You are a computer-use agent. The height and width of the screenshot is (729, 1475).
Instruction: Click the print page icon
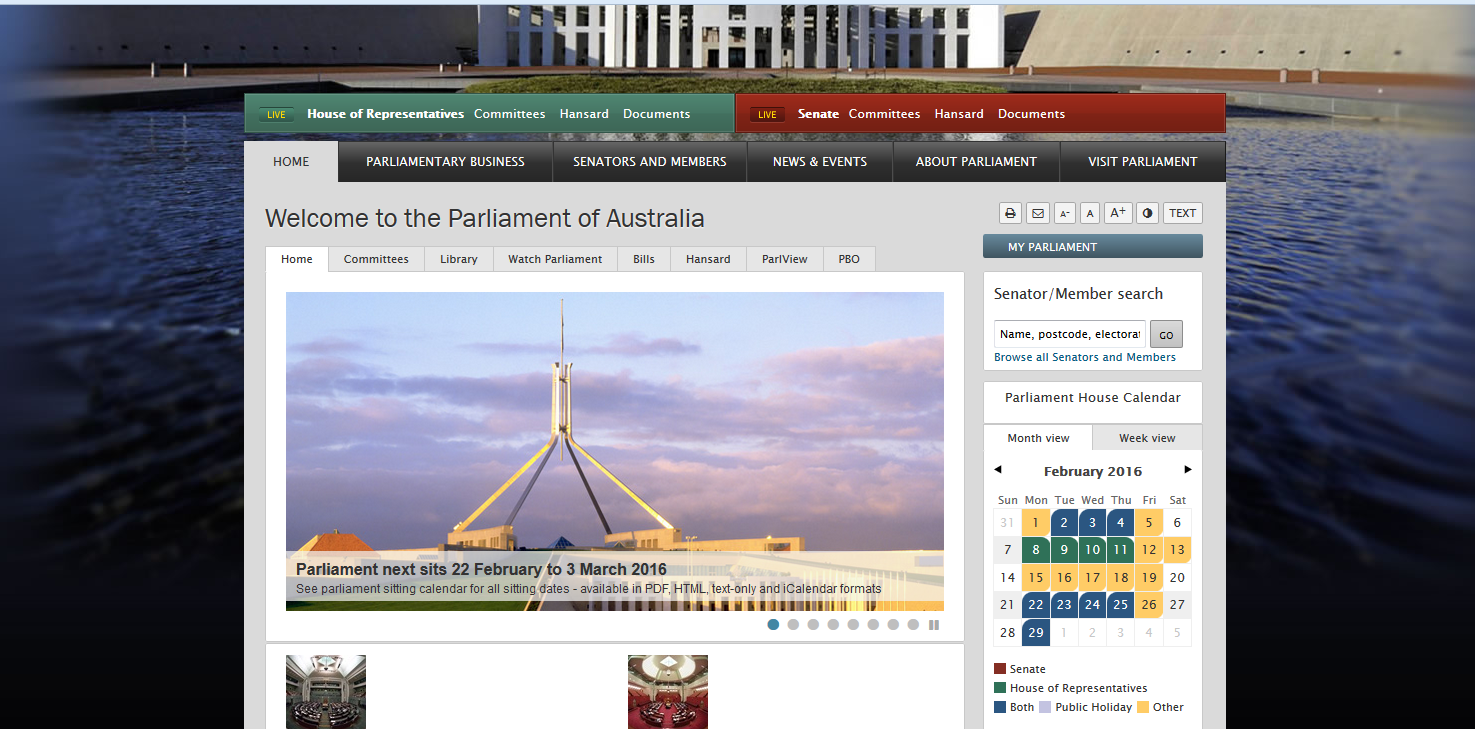[x=1010, y=213]
